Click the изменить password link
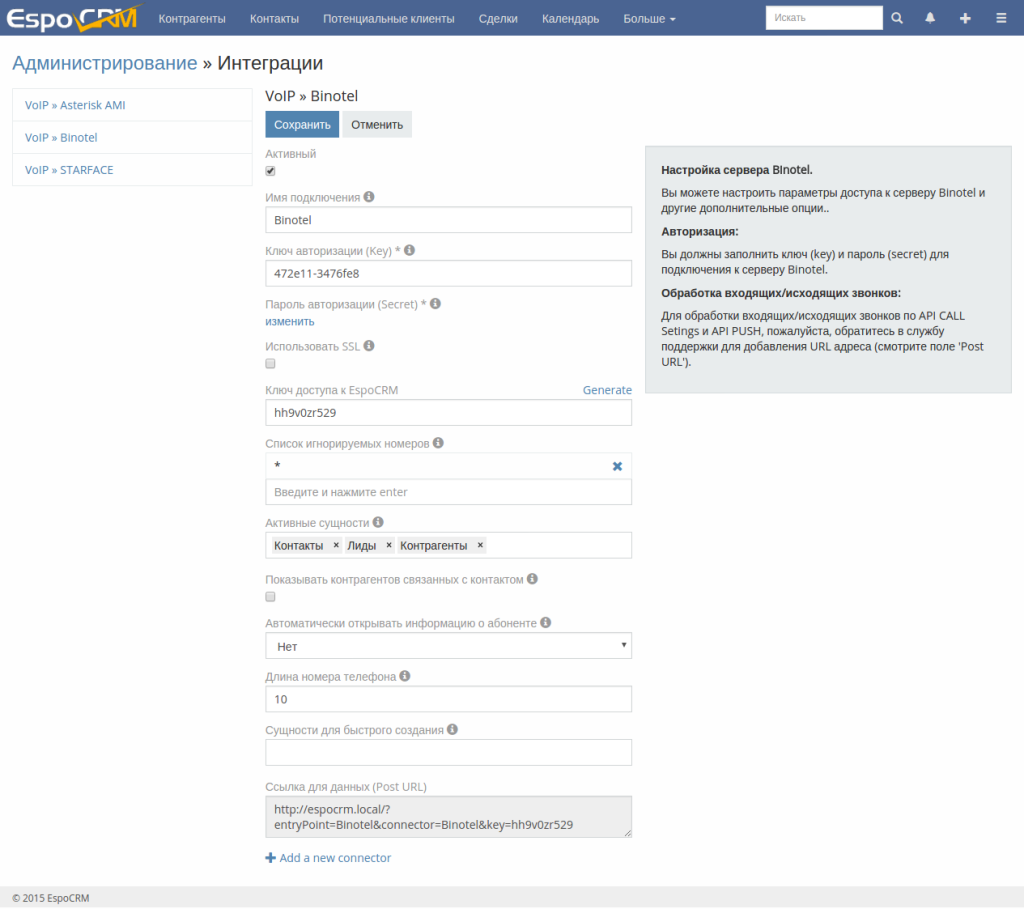 pos(290,321)
